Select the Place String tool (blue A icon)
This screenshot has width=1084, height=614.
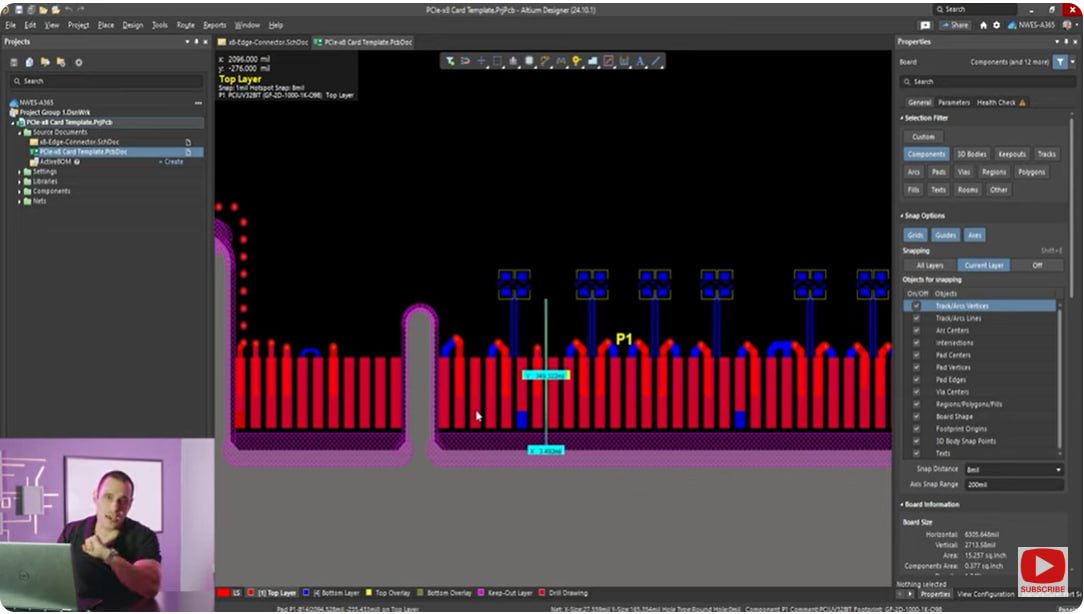point(638,61)
